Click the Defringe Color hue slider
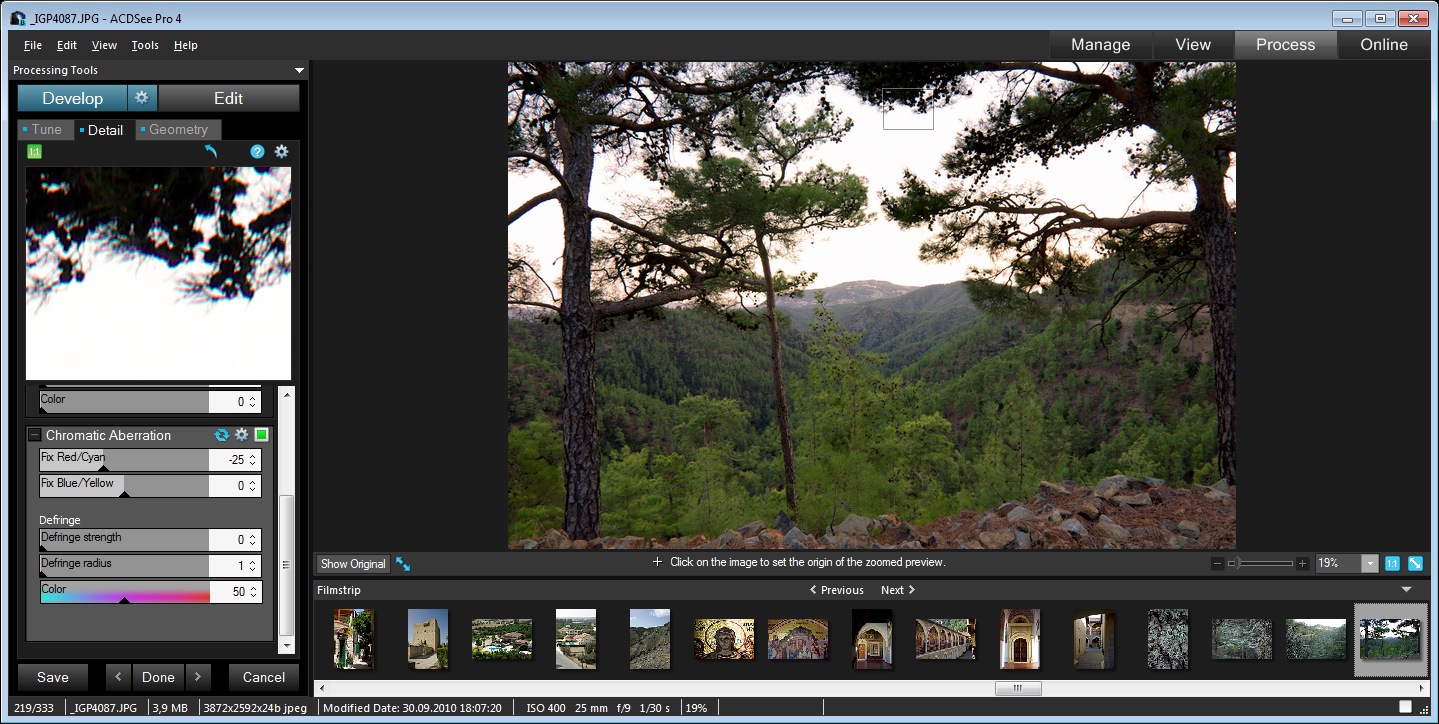This screenshot has height=724, width=1439. 125,597
